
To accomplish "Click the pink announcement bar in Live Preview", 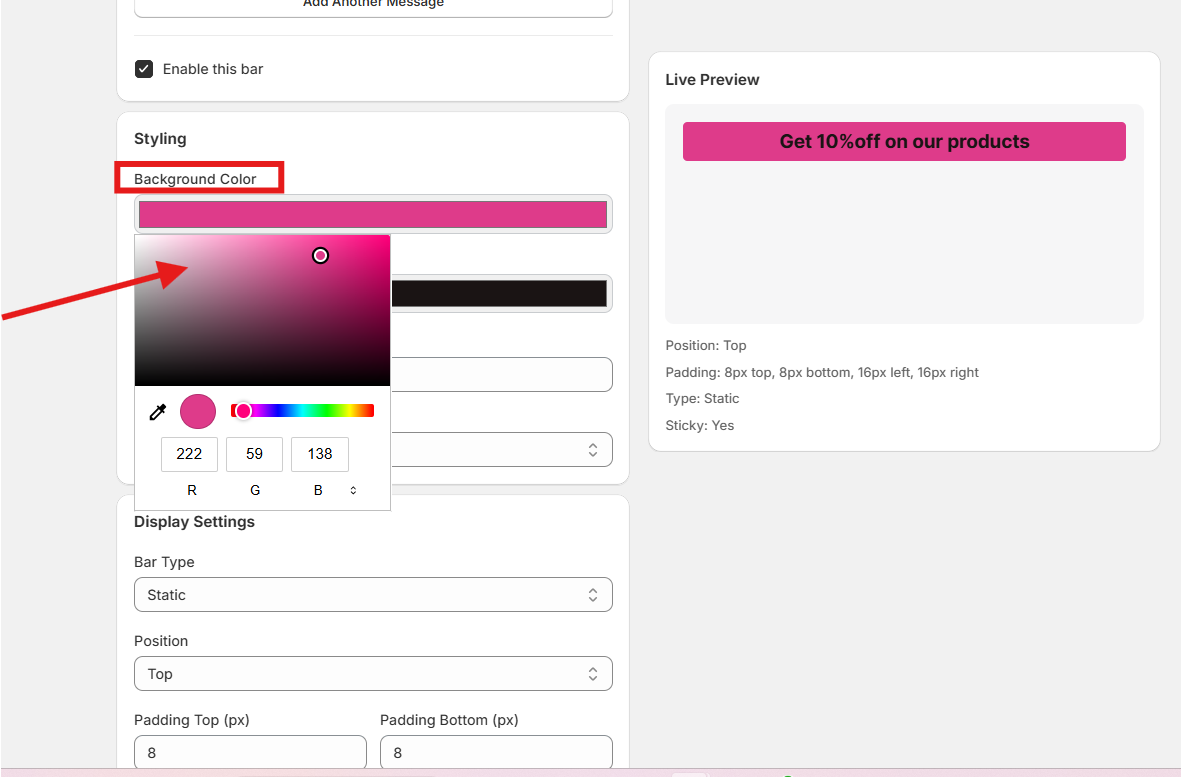I will tap(904, 142).
